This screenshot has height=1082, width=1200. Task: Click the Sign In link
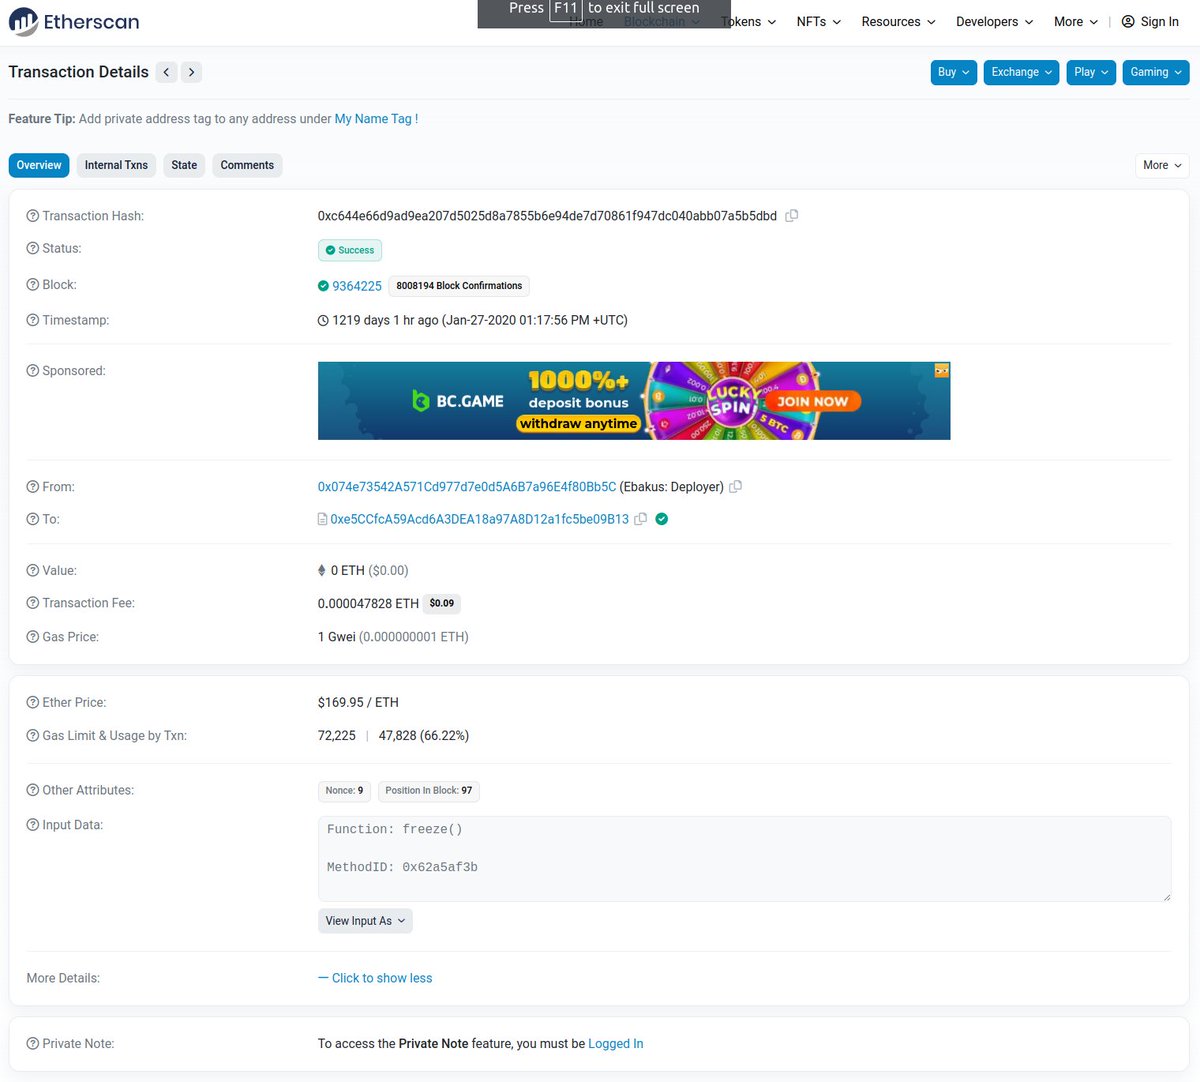click(1160, 22)
